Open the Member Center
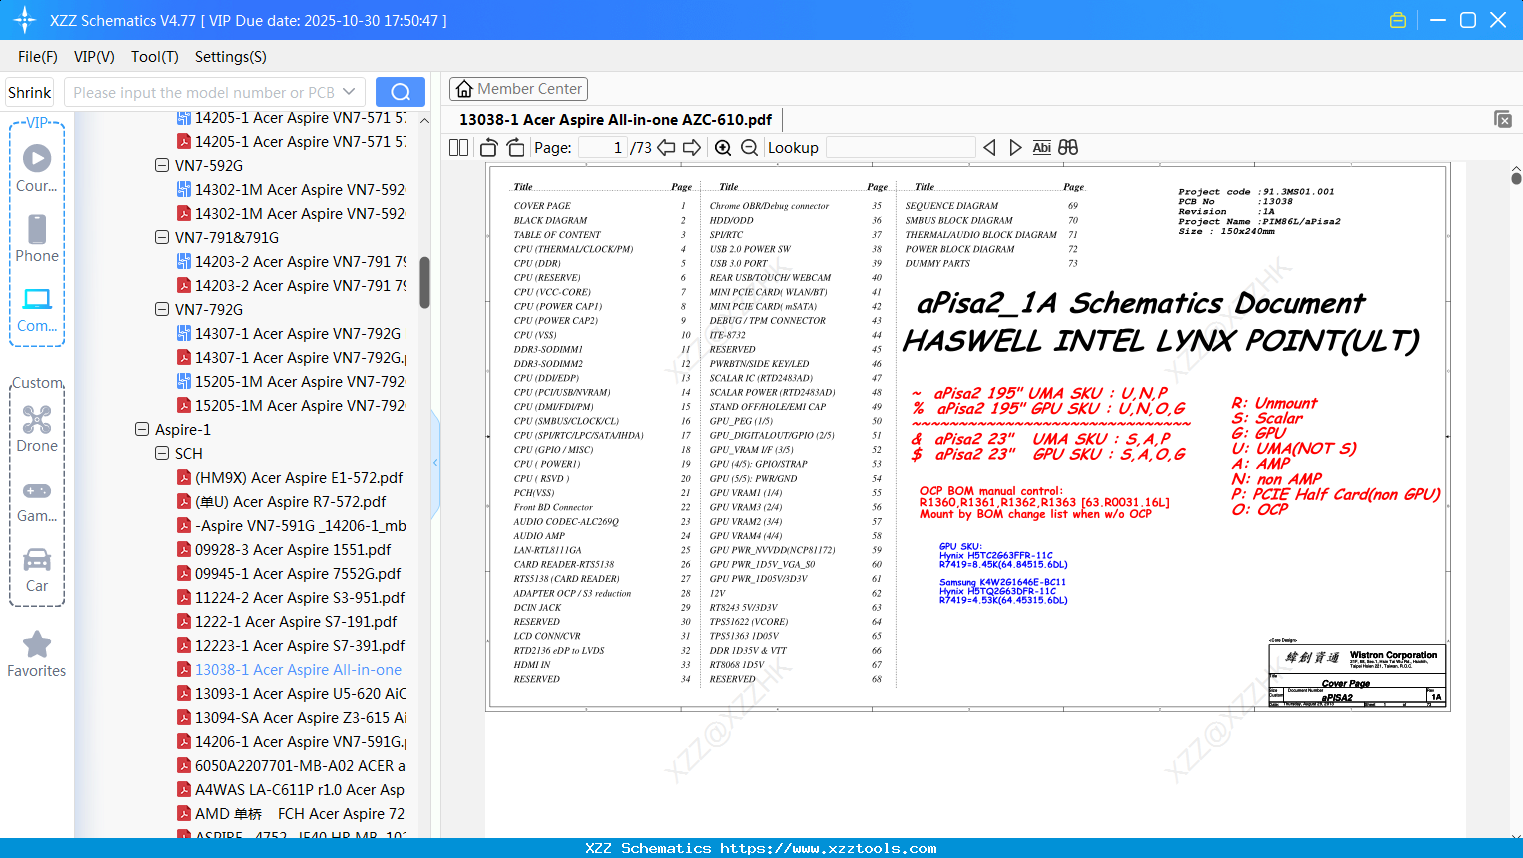This screenshot has height=858, width=1523. coord(518,89)
